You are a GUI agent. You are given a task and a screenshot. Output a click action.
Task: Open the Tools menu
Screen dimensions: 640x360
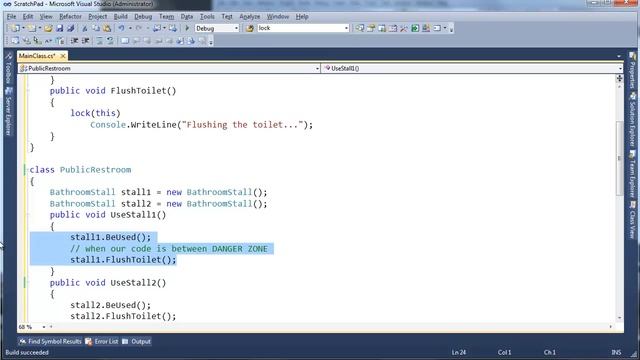click(207, 16)
